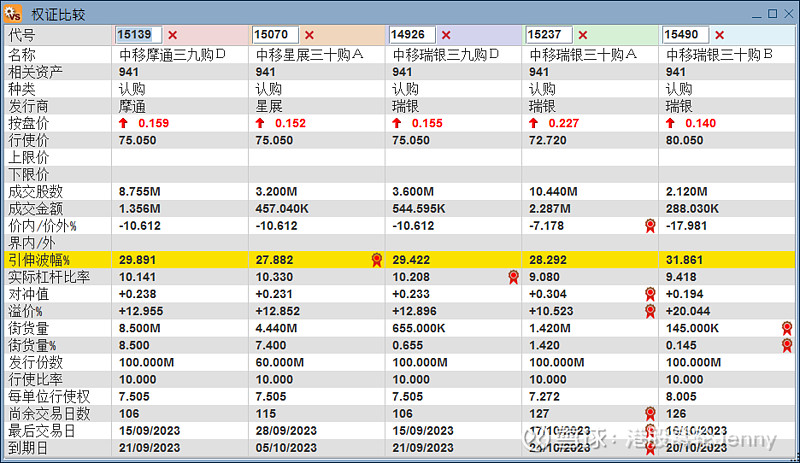Click the 到期日 row label
The image size is (800, 463).
tap(29, 448)
